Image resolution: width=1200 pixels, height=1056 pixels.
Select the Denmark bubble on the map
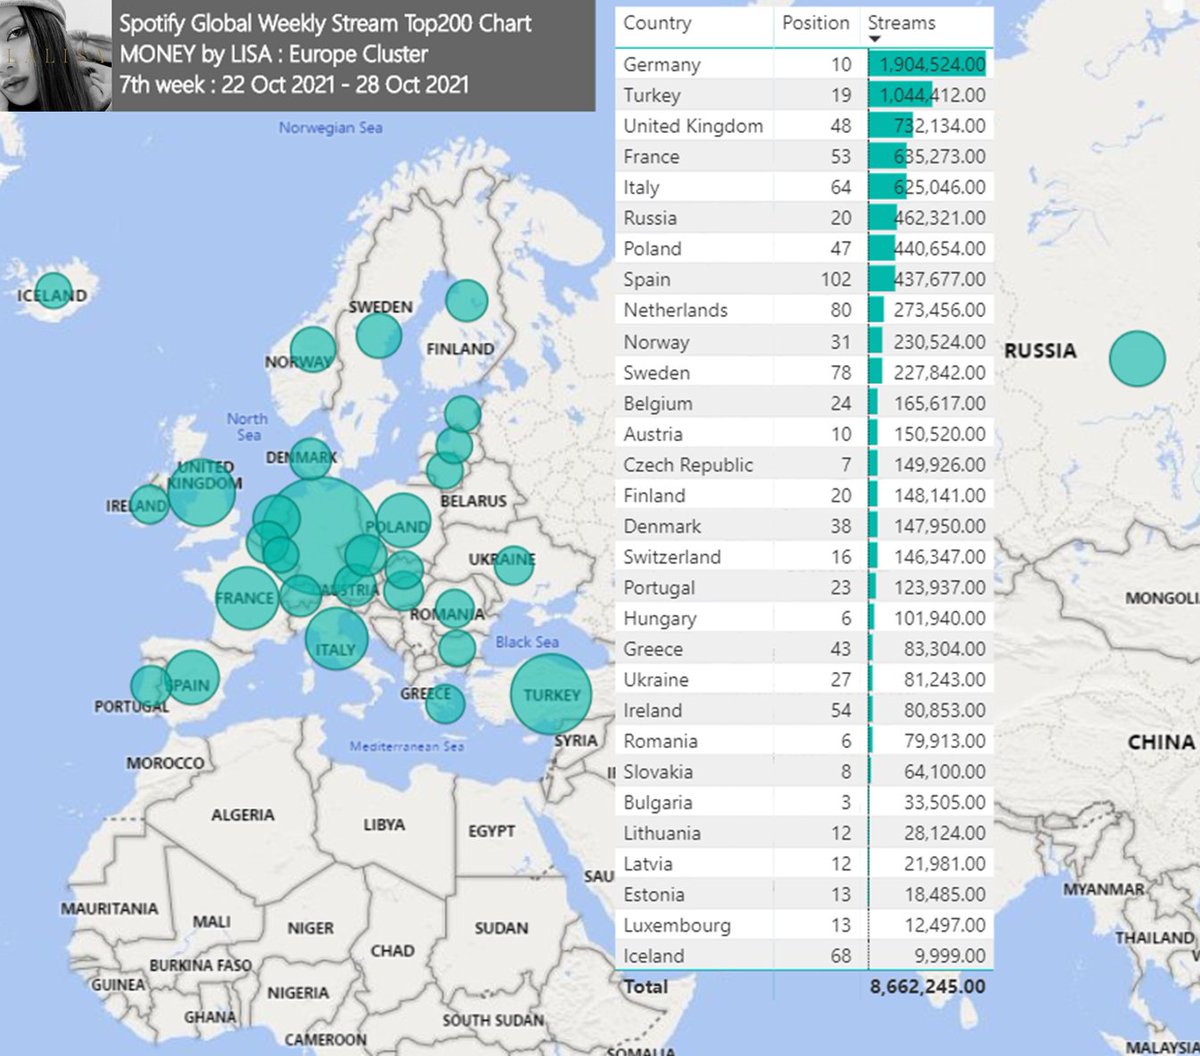click(x=310, y=459)
